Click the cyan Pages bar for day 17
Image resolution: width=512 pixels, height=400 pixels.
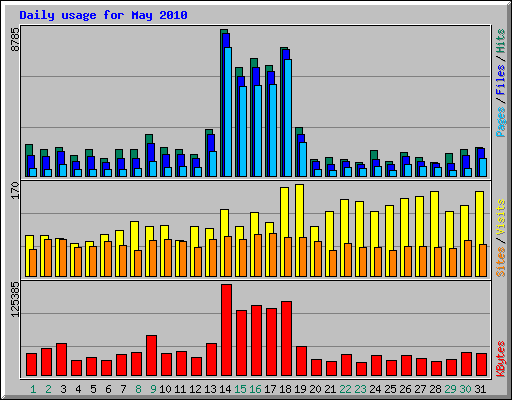point(273,130)
